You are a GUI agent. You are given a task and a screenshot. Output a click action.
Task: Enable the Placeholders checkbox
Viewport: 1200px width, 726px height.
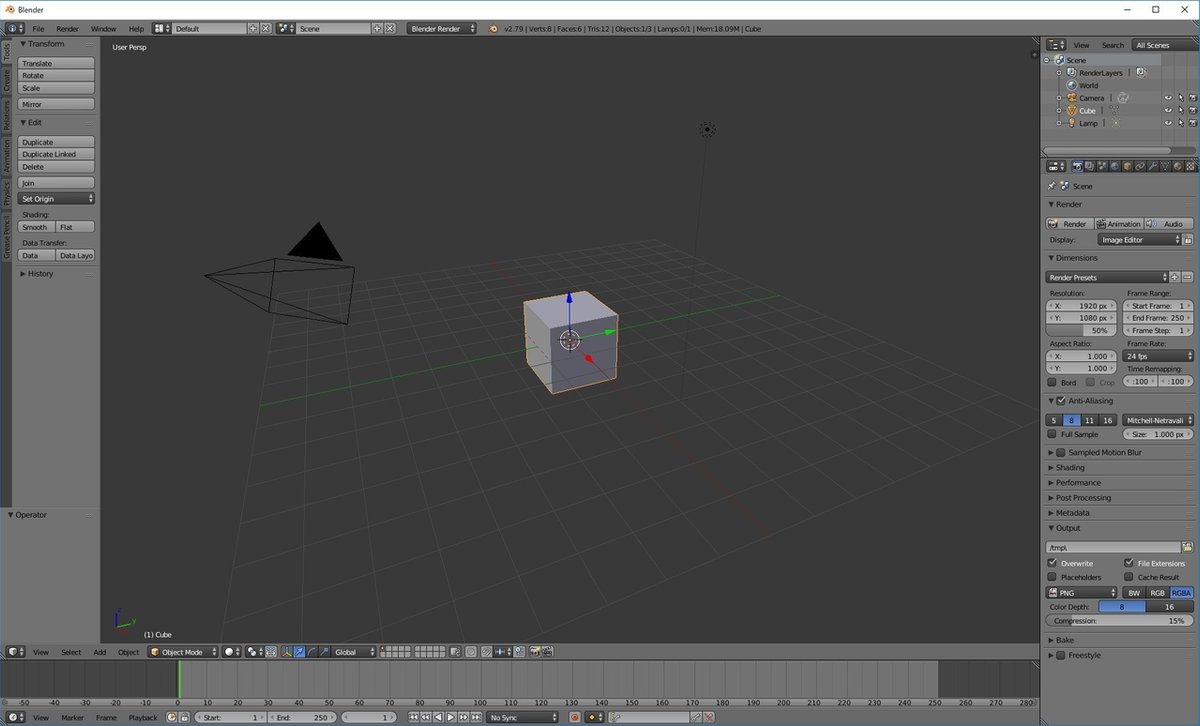click(x=1052, y=577)
